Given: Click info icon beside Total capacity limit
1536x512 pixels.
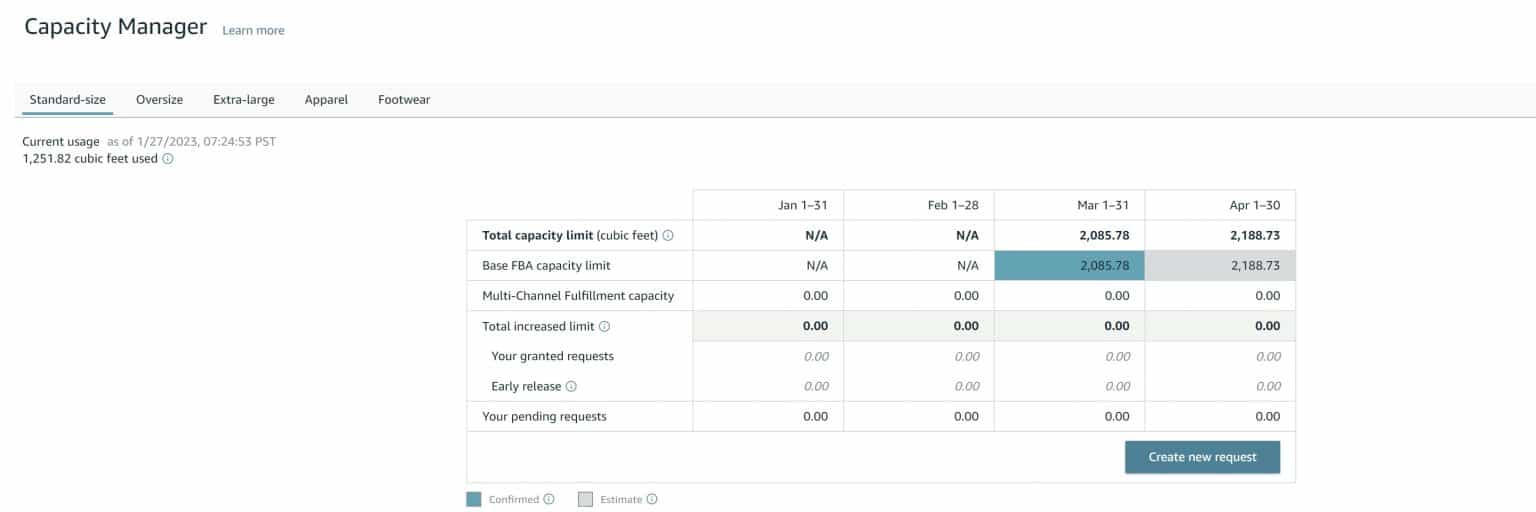Looking at the screenshot, I should tap(668, 236).
